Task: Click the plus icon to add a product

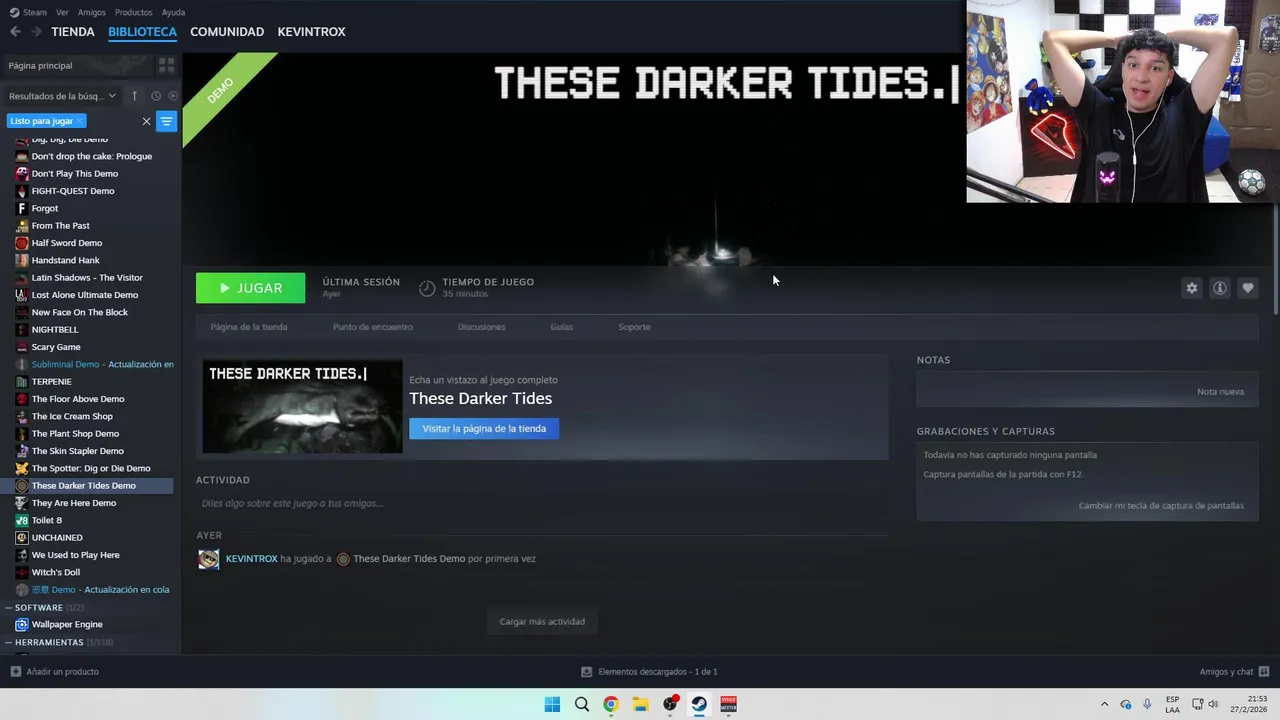Action: pyautogui.click(x=15, y=672)
